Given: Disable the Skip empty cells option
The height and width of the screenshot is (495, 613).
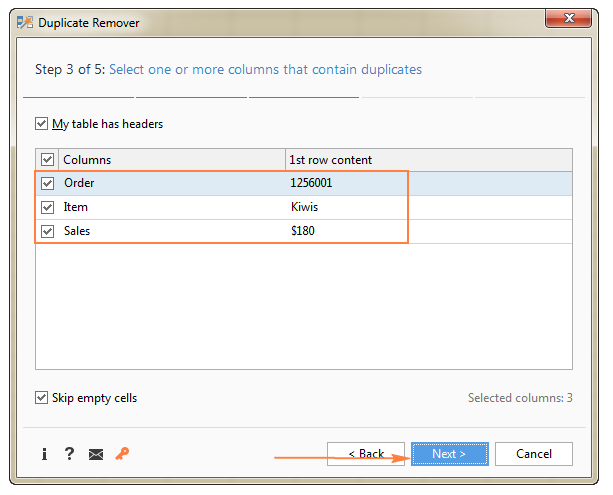Looking at the screenshot, I should click(41, 398).
